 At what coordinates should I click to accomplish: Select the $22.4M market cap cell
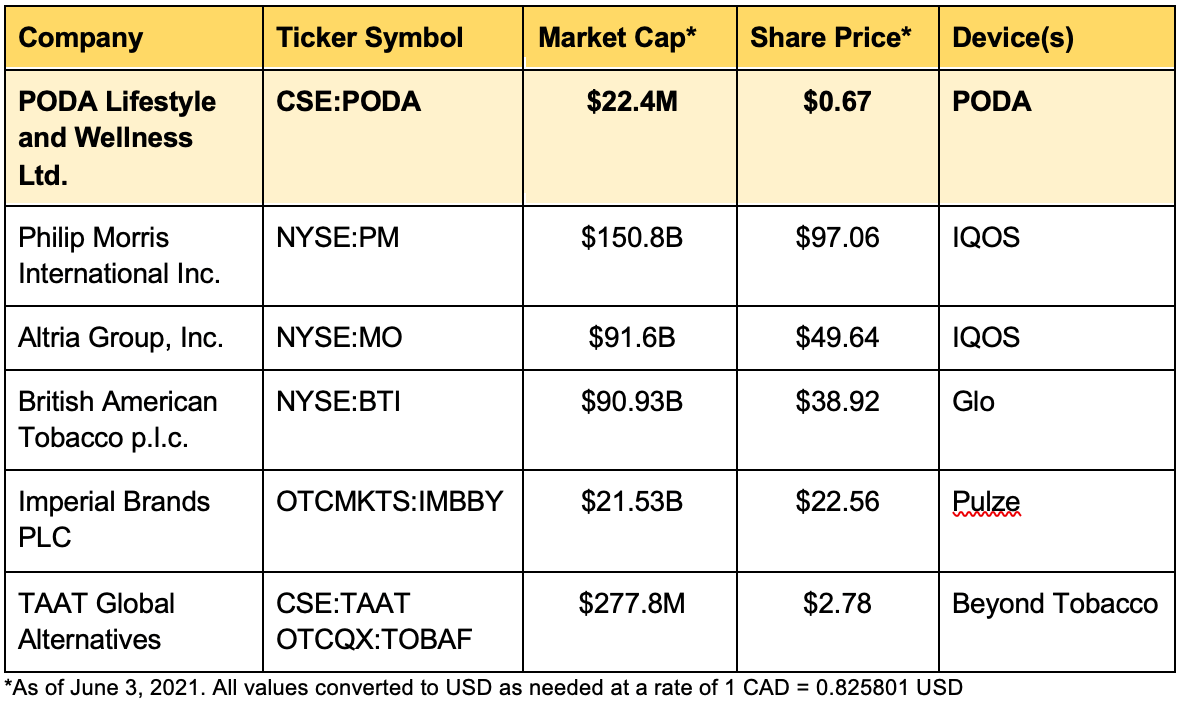point(629,138)
